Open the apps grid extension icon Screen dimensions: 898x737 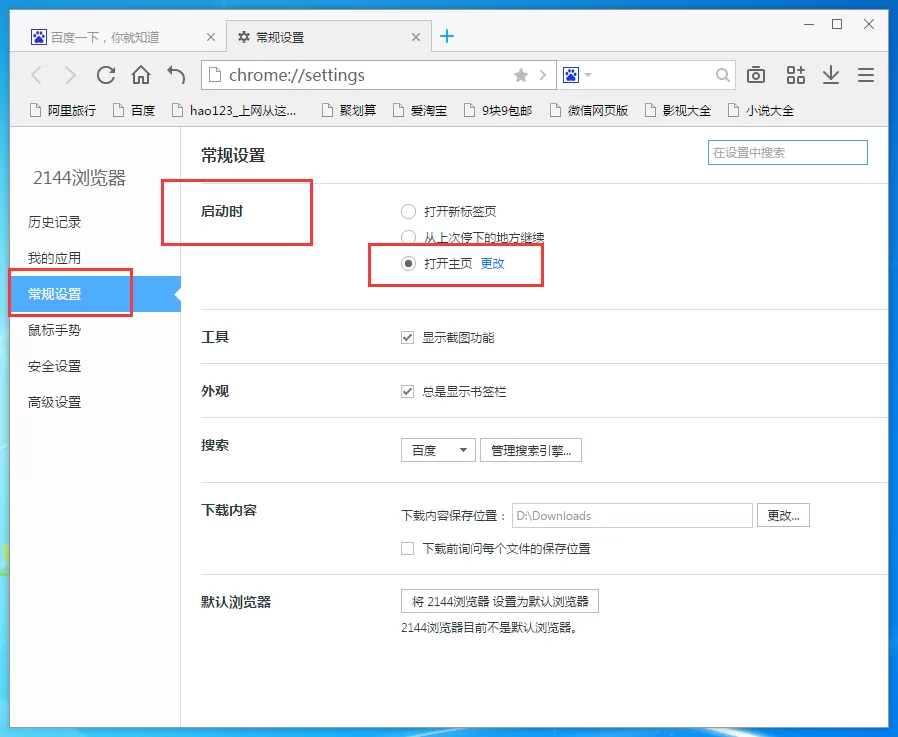pyautogui.click(x=795, y=75)
